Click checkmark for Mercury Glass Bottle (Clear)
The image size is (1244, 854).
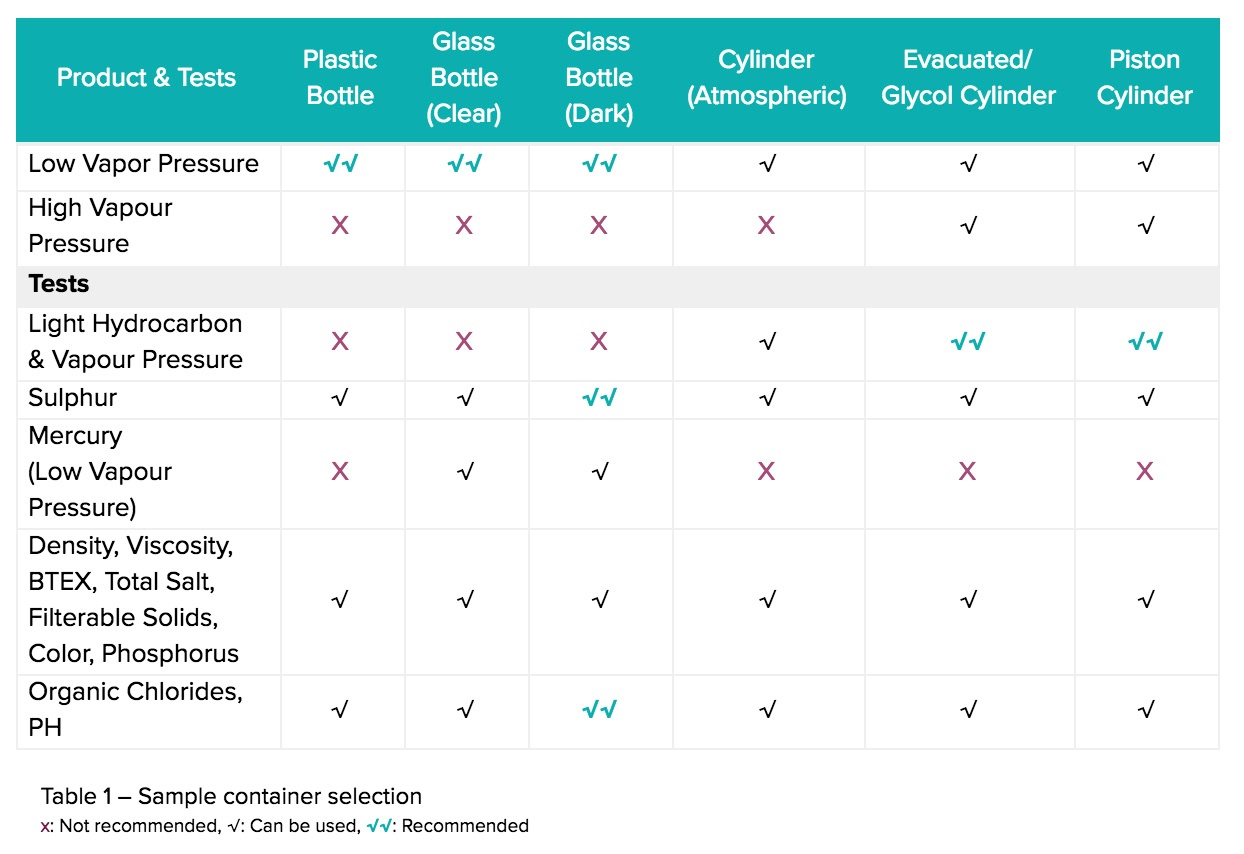[x=465, y=472]
